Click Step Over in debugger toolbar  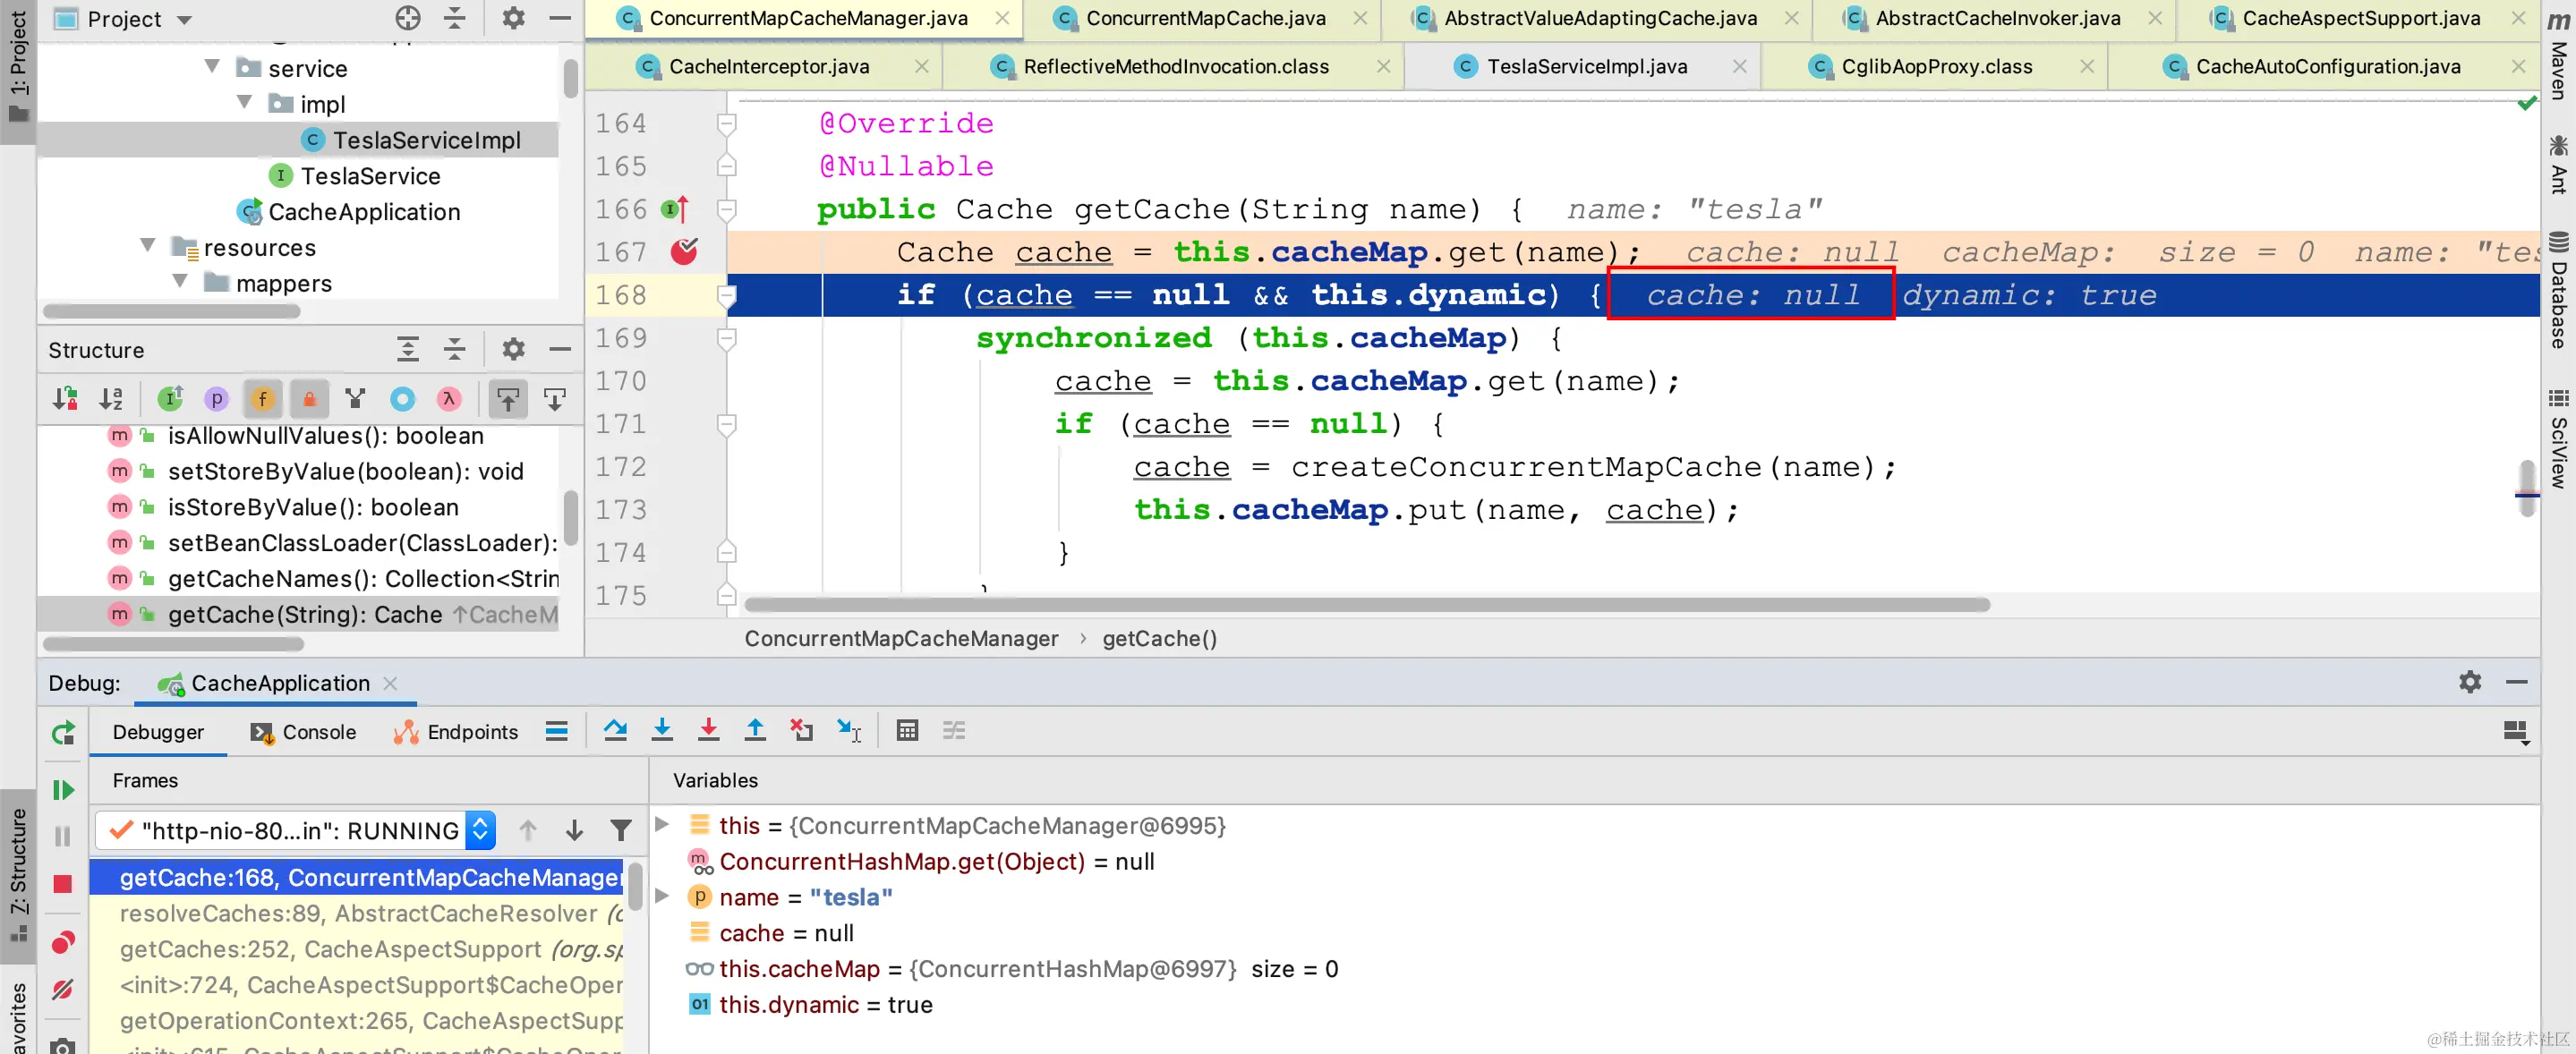[615, 731]
